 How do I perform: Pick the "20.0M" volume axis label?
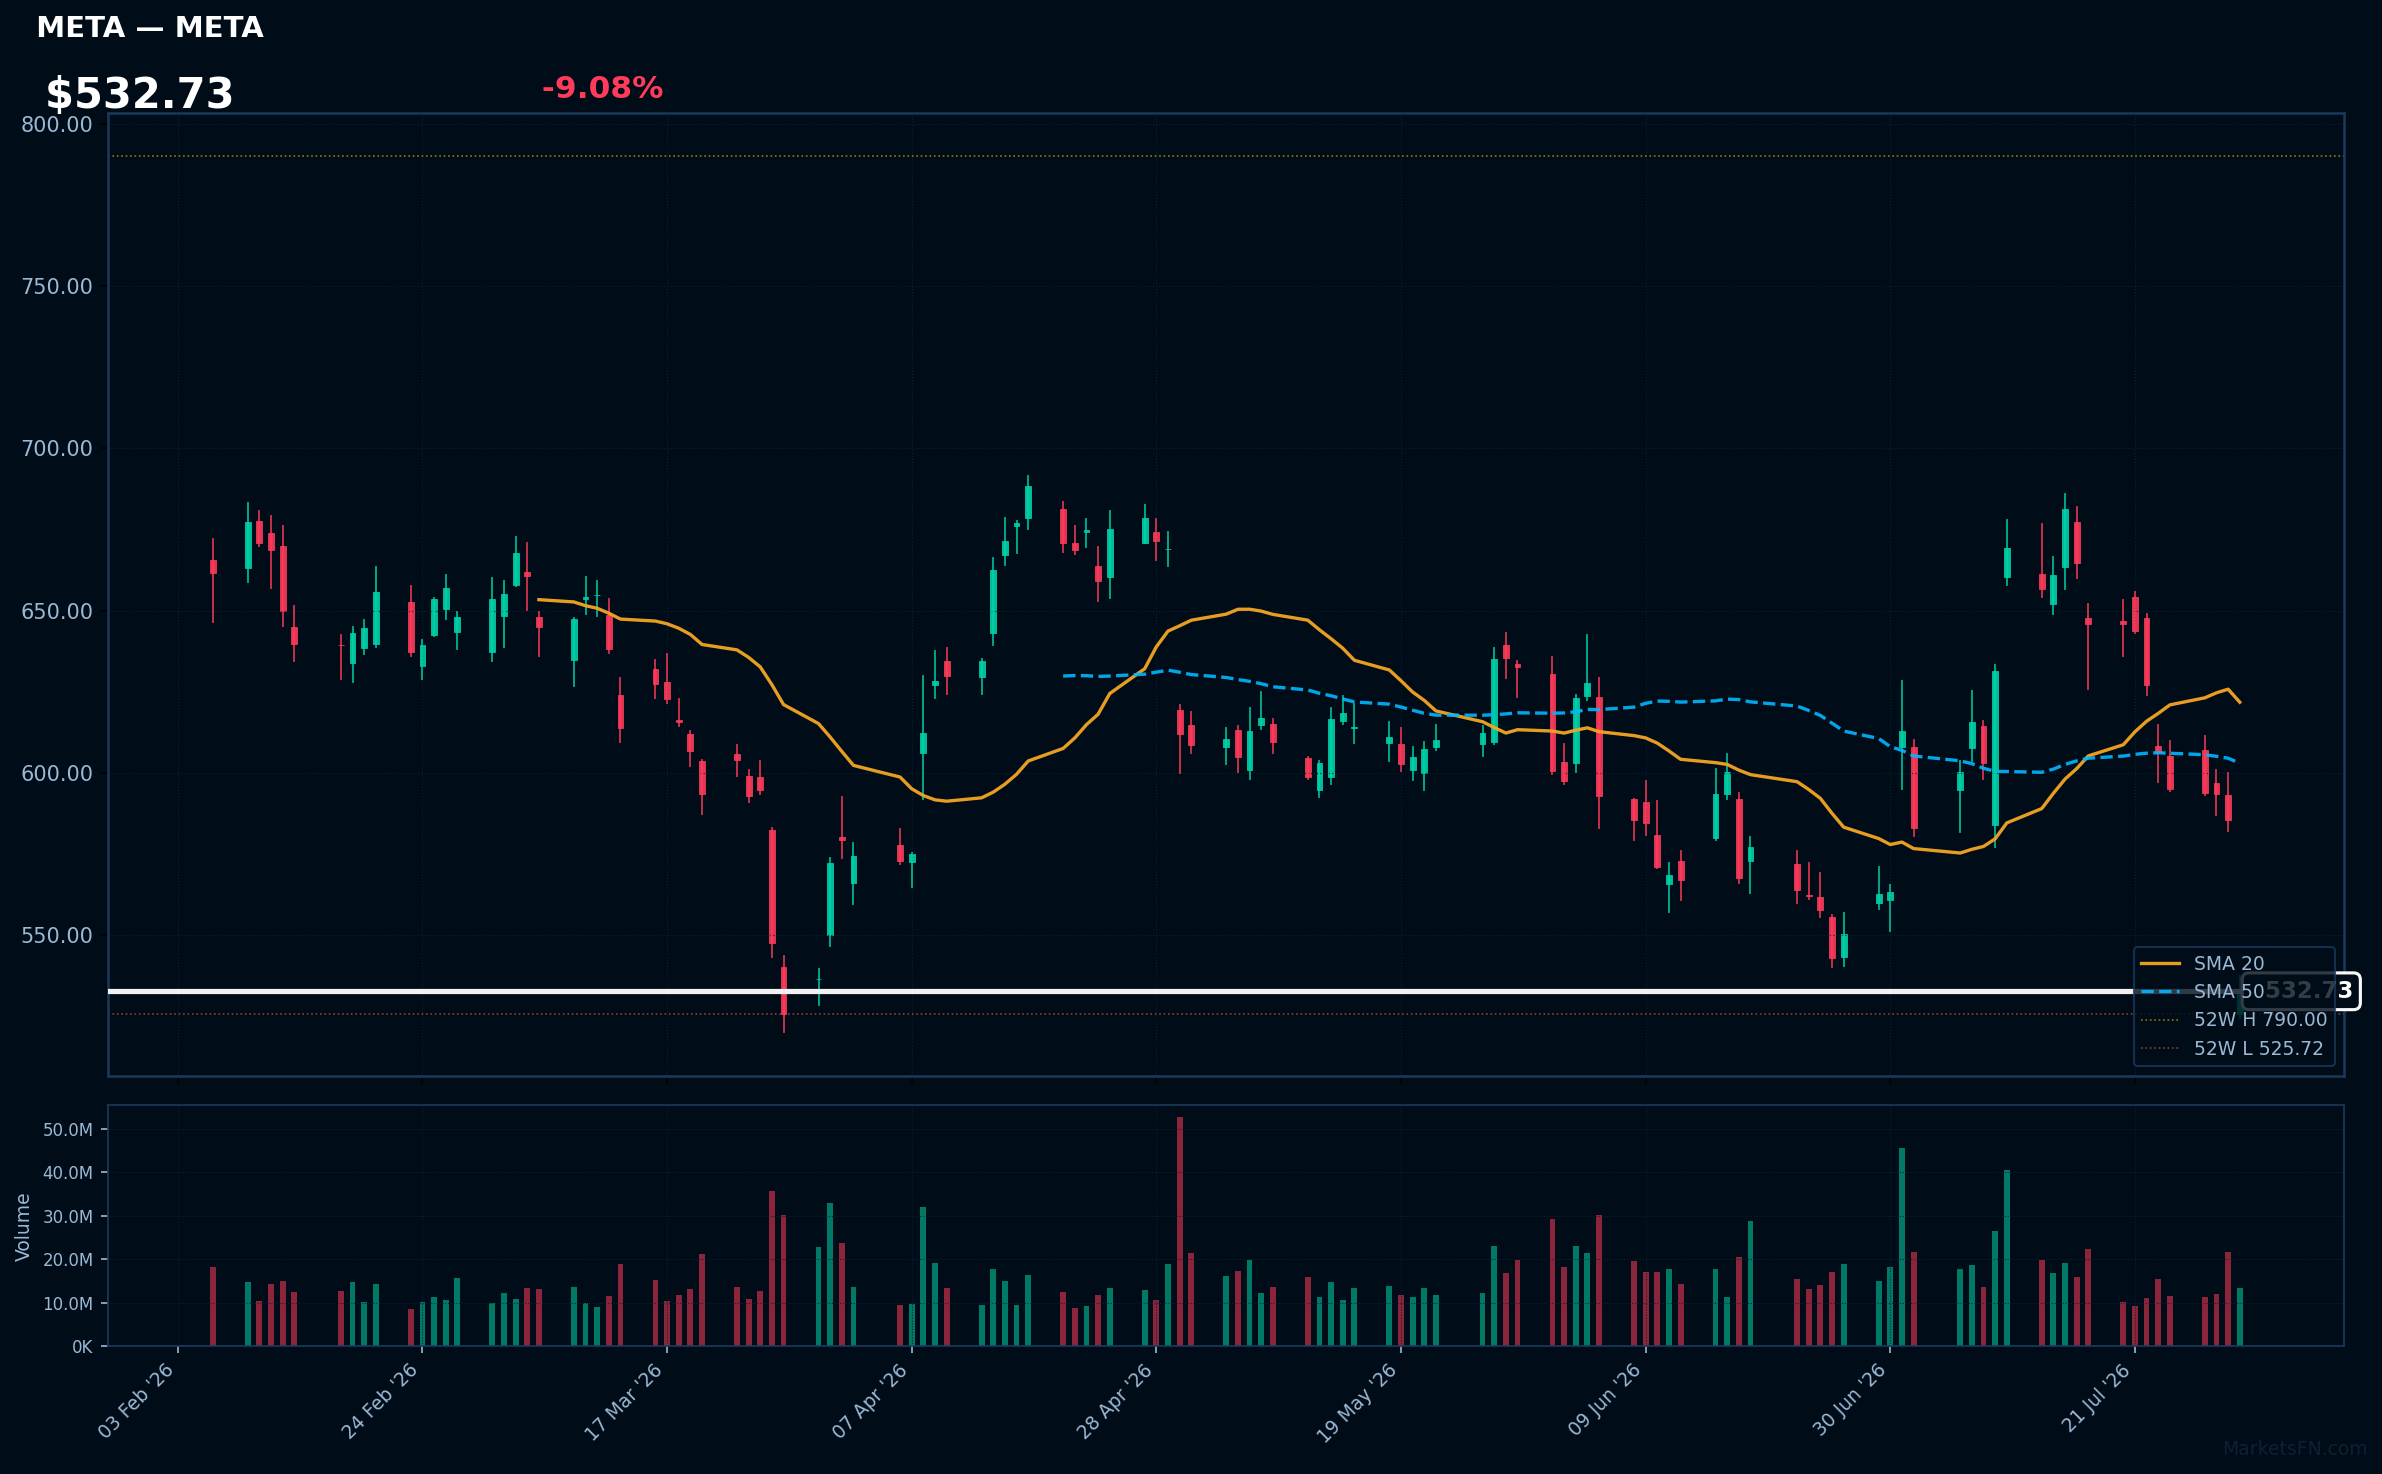tap(68, 1260)
